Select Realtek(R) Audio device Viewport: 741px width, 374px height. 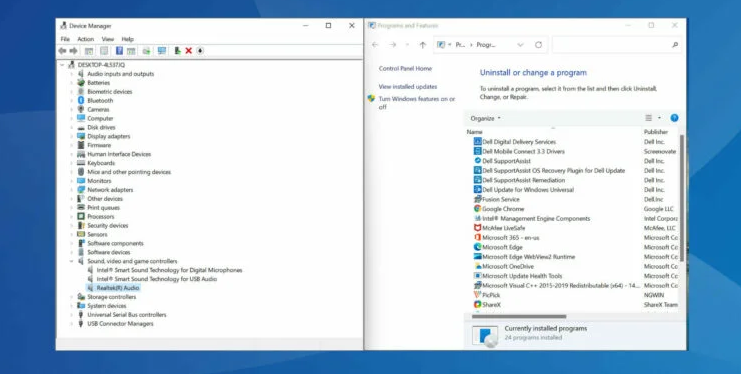pos(118,288)
